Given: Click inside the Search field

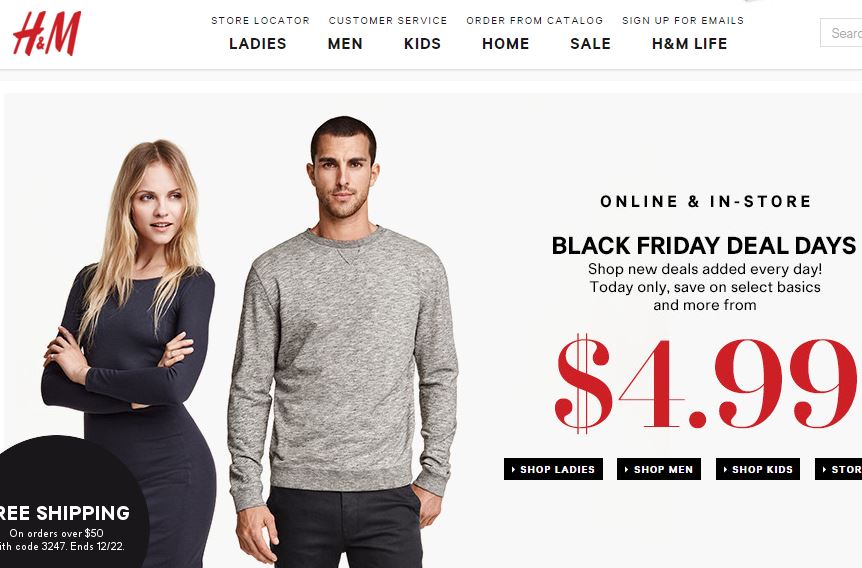Looking at the screenshot, I should (841, 33).
